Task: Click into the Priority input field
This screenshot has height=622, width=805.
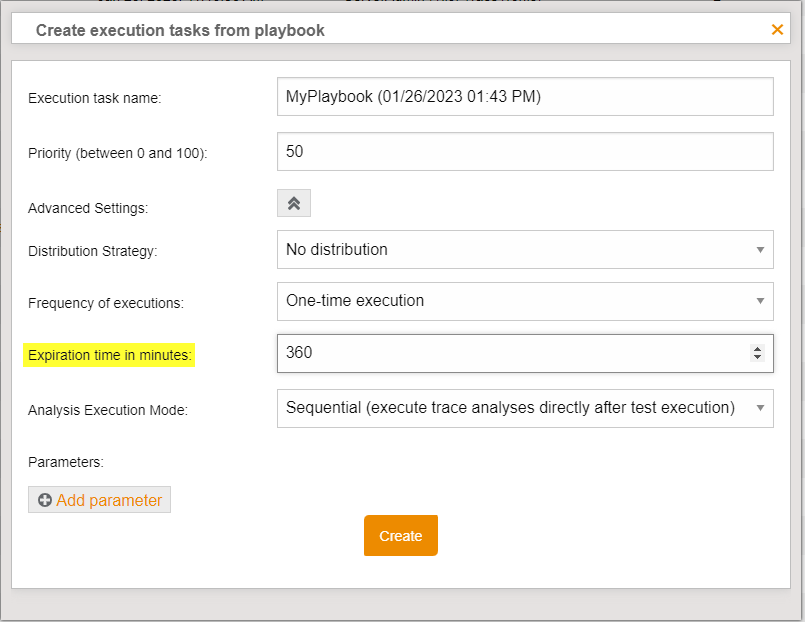Action: click(x=524, y=152)
